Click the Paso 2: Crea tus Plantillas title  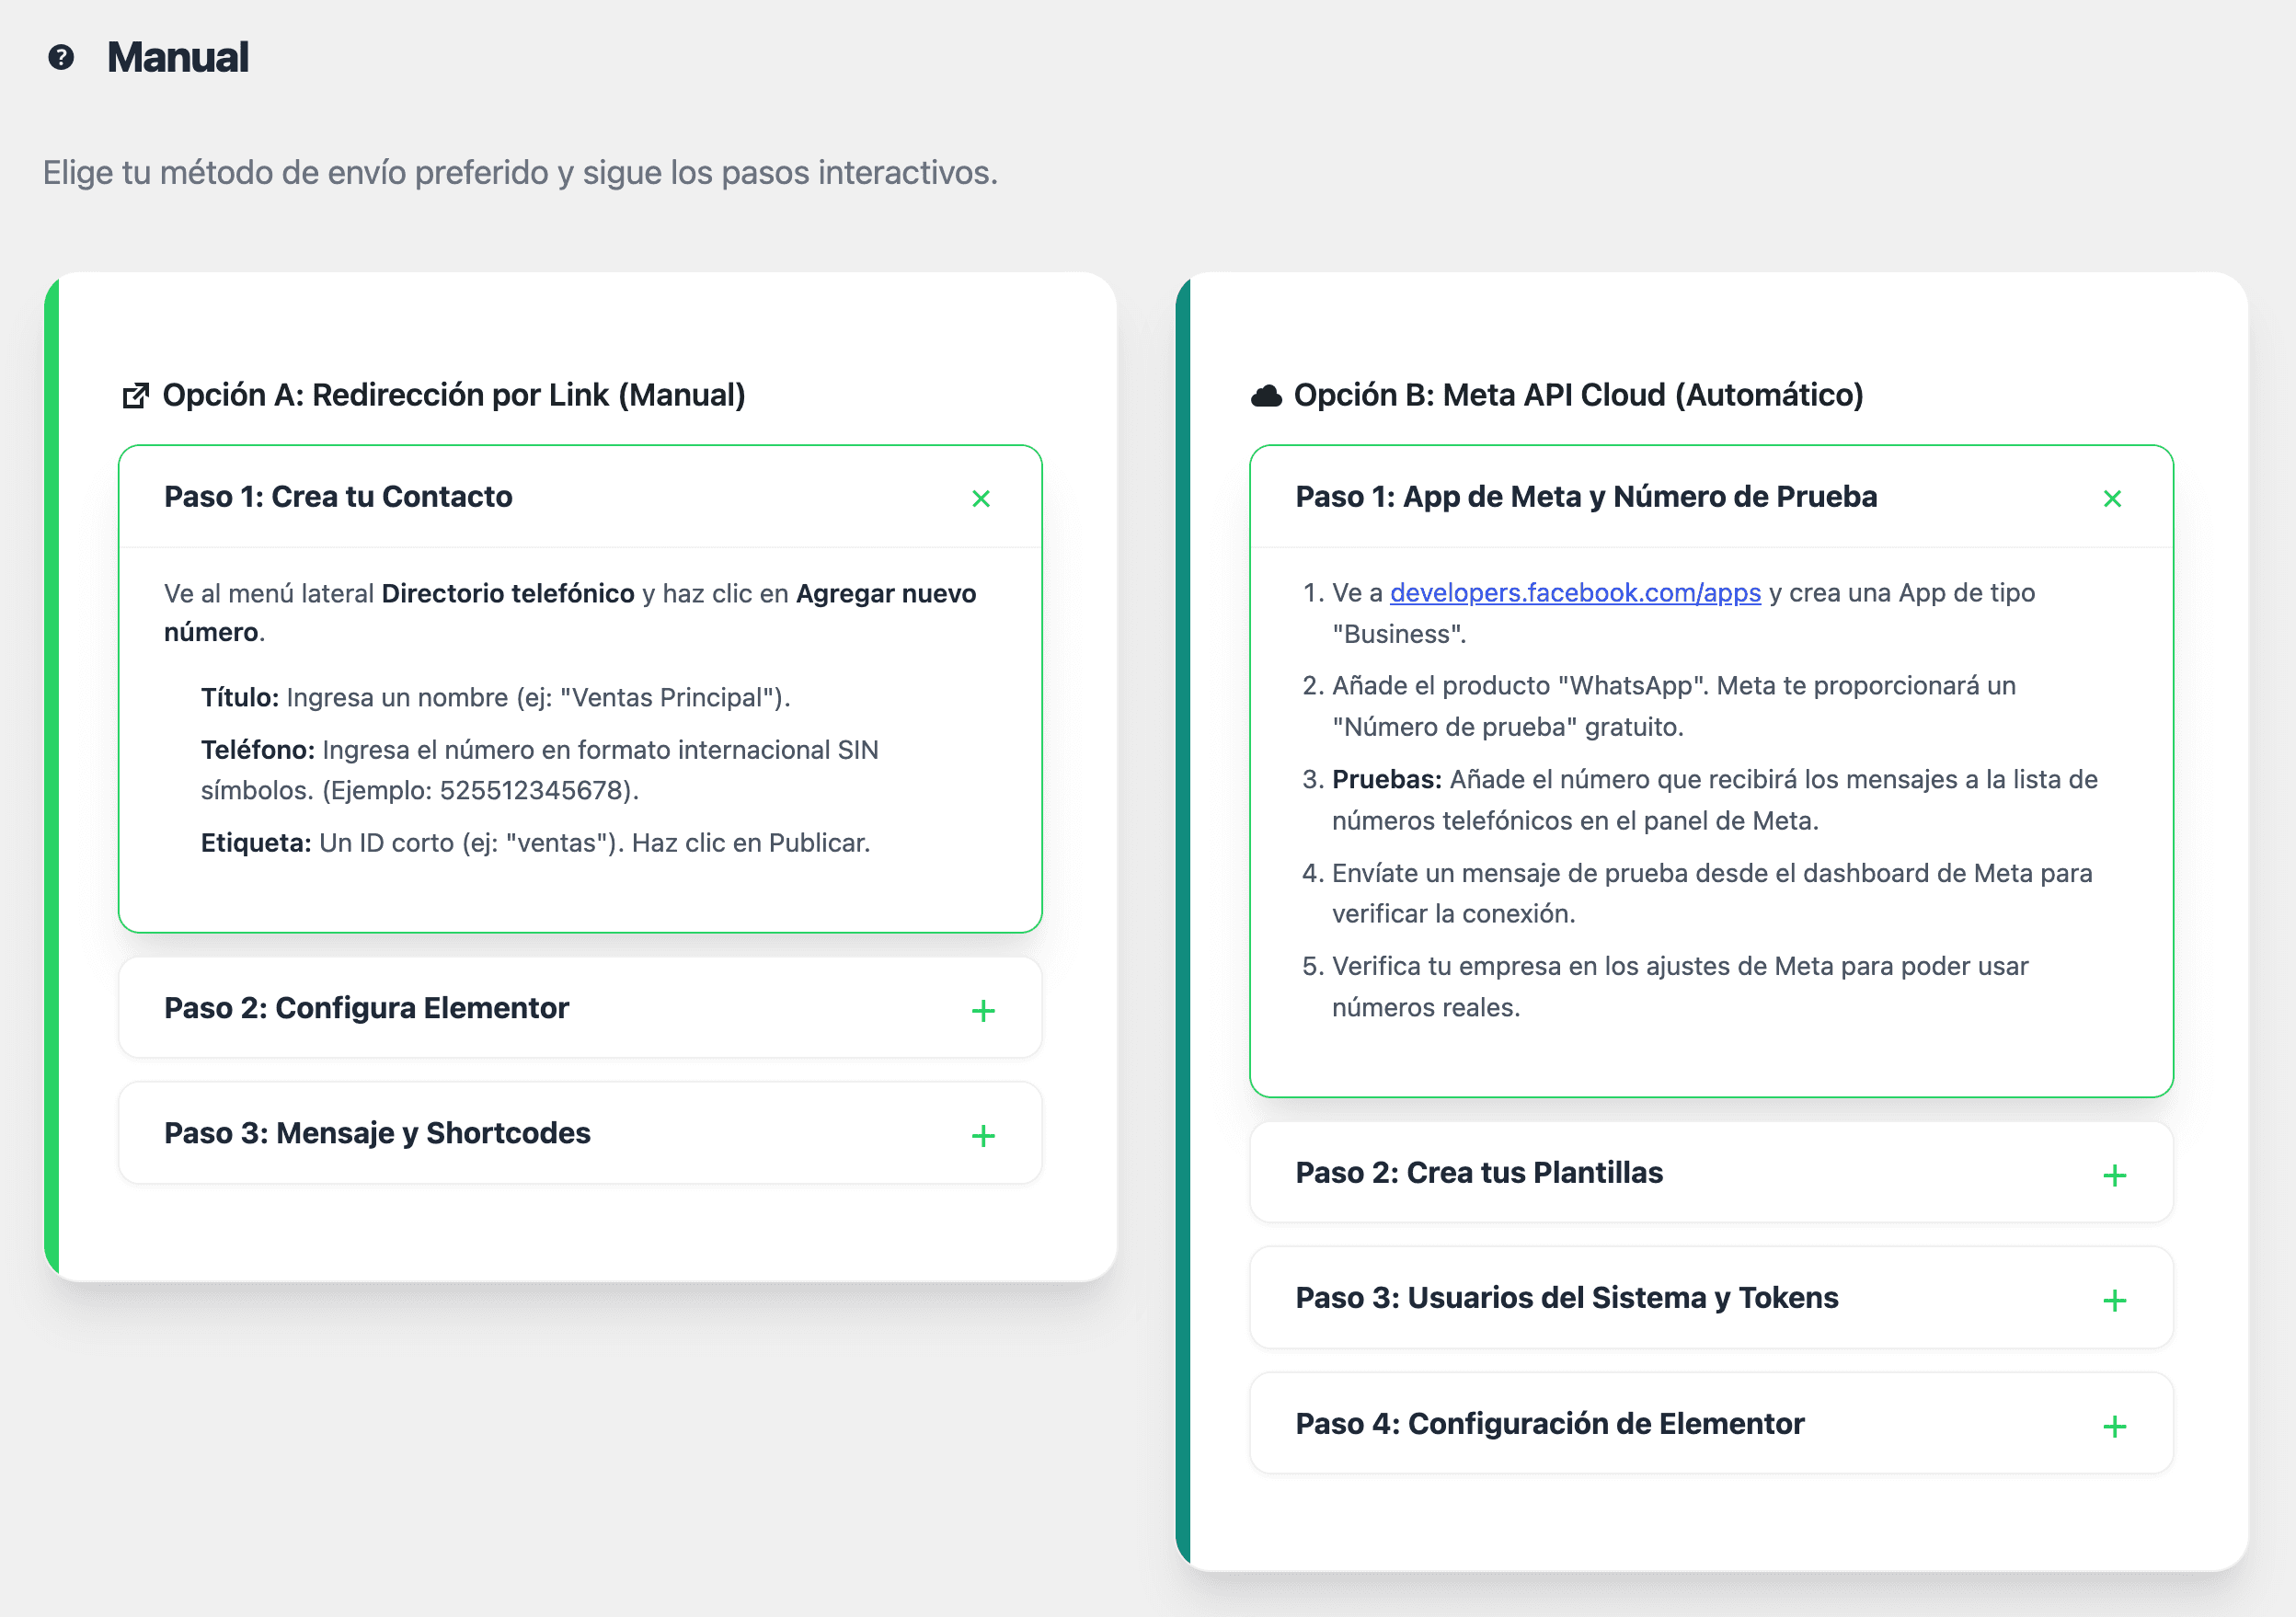(x=1479, y=1172)
